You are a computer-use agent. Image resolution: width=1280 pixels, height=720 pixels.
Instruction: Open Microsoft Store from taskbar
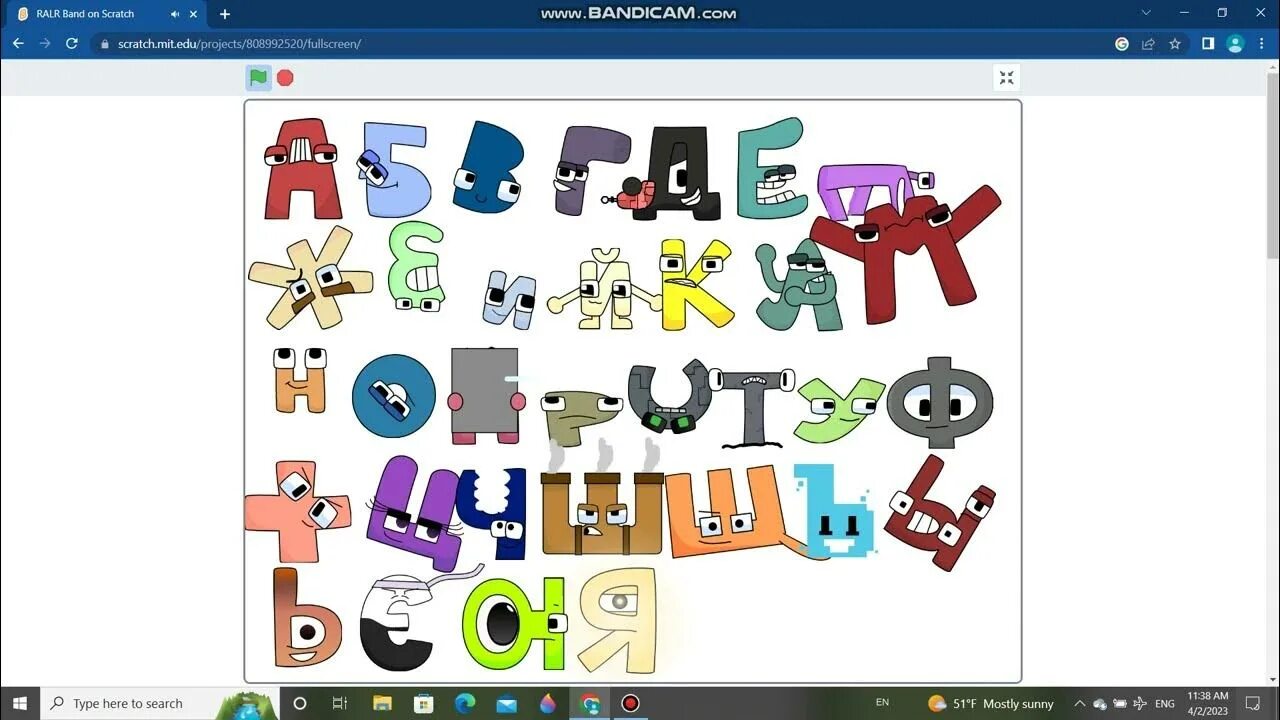coord(423,703)
